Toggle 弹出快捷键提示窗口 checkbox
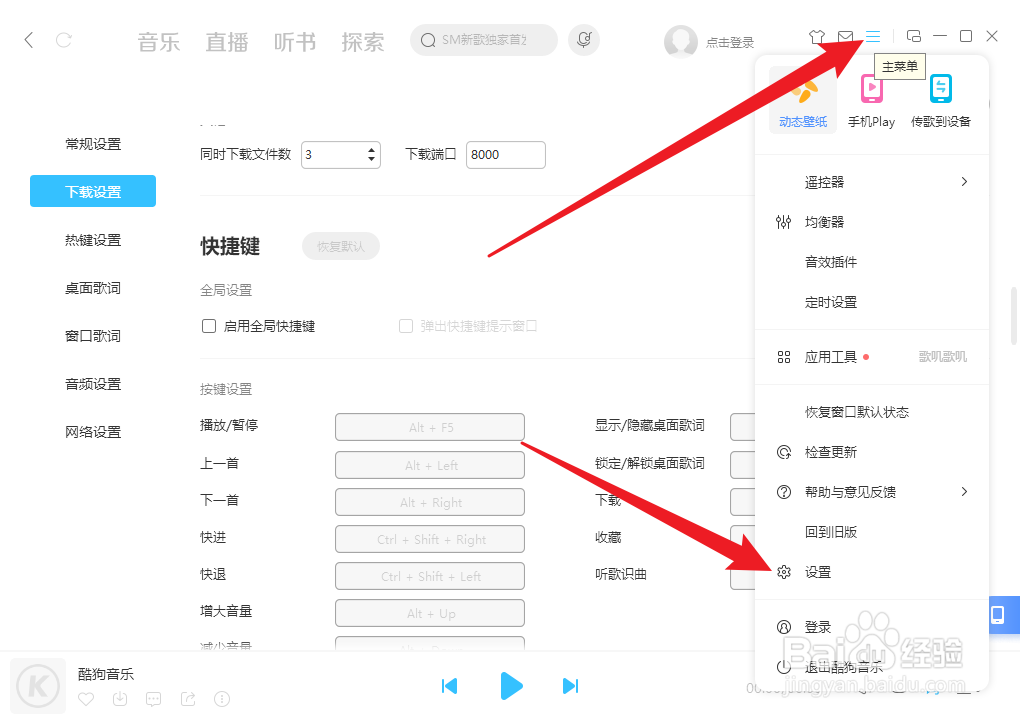Screen dimensions: 1020x720 (x=406, y=326)
